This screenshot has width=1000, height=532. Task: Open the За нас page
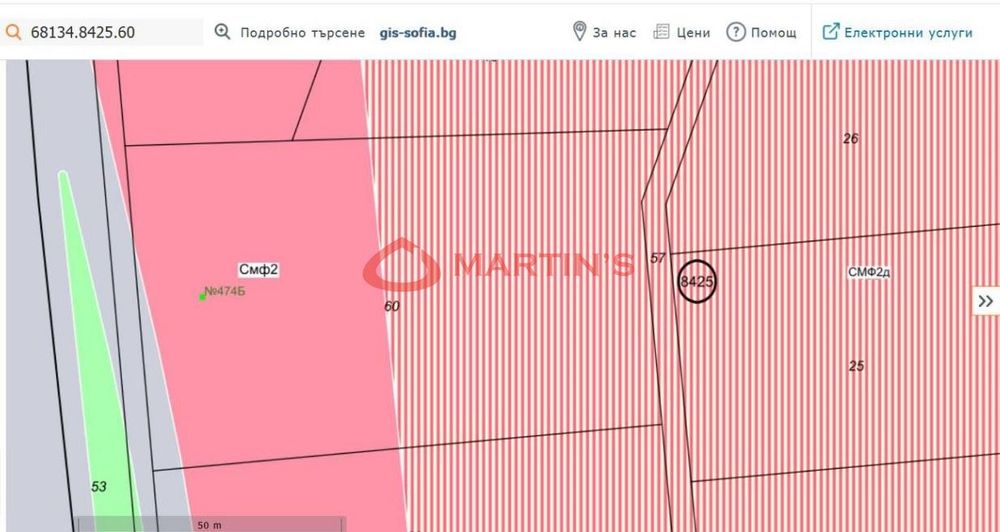pyautogui.click(x=614, y=33)
